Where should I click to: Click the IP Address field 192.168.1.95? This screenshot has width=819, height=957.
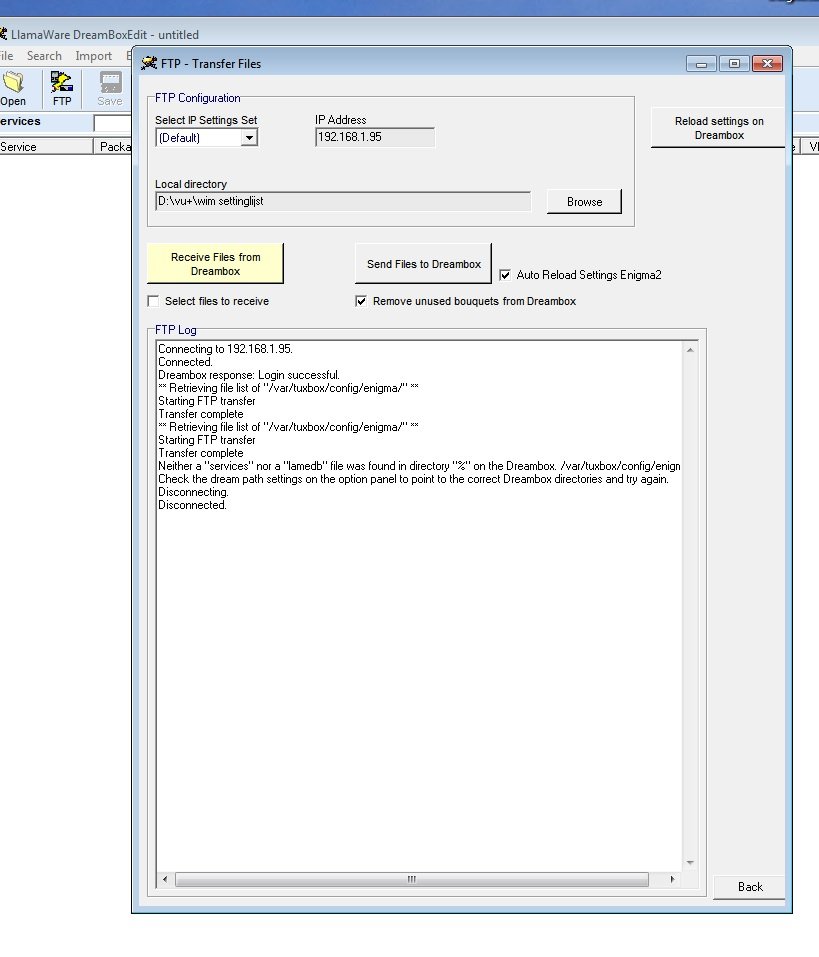[375, 137]
